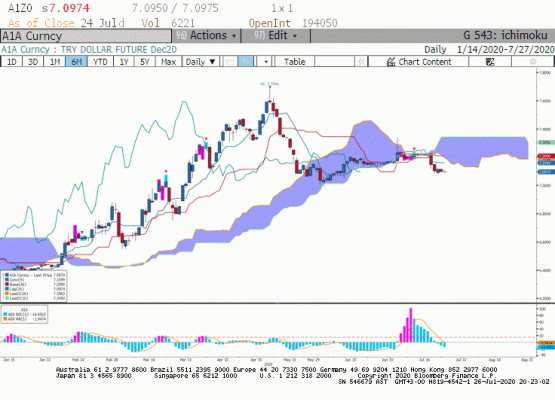Click the TRY DOLLAR FUTURE Dec20 description

[119, 49]
